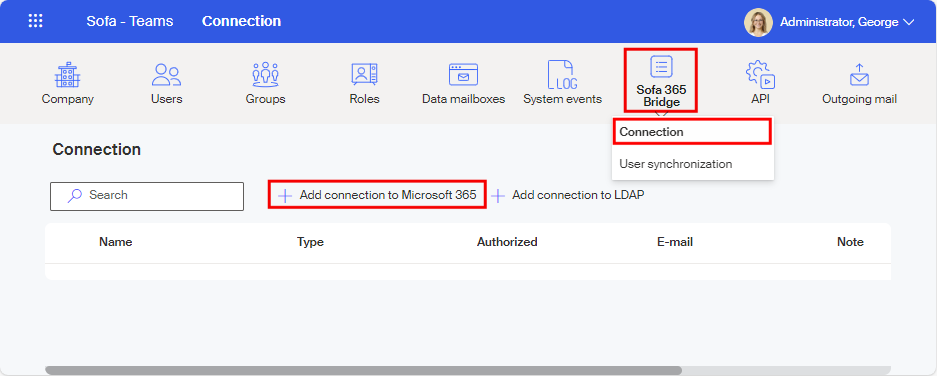This screenshot has height=376, width=937.
Task: Select Connection in the dropdown menu
Action: (692, 132)
